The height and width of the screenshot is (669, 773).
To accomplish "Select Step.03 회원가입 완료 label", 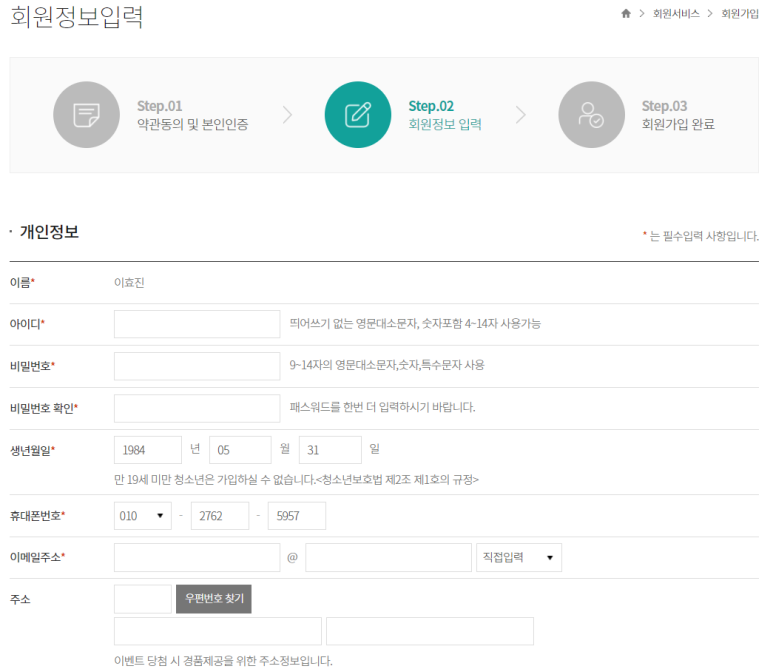I will [x=678, y=115].
